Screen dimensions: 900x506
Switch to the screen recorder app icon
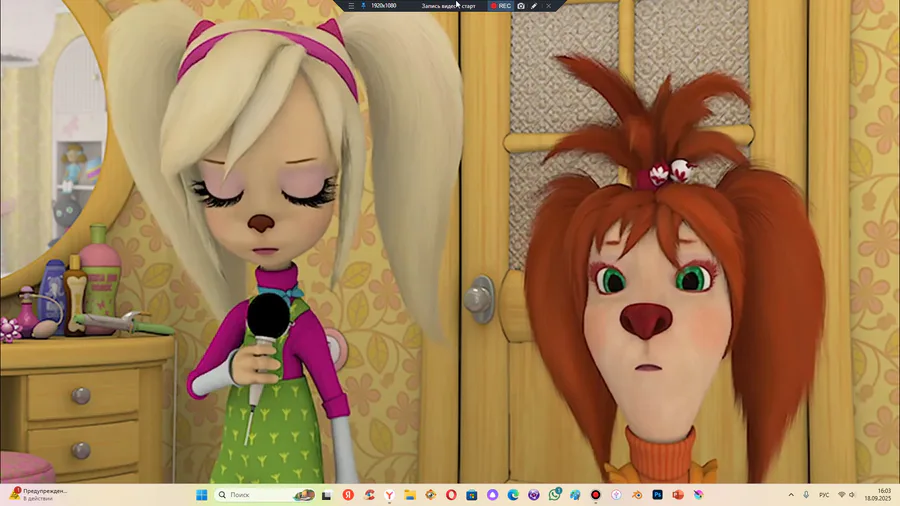click(x=596, y=495)
